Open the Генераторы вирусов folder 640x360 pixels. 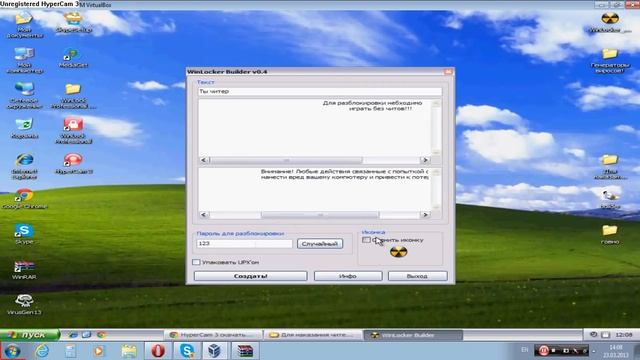pyautogui.click(x=610, y=60)
